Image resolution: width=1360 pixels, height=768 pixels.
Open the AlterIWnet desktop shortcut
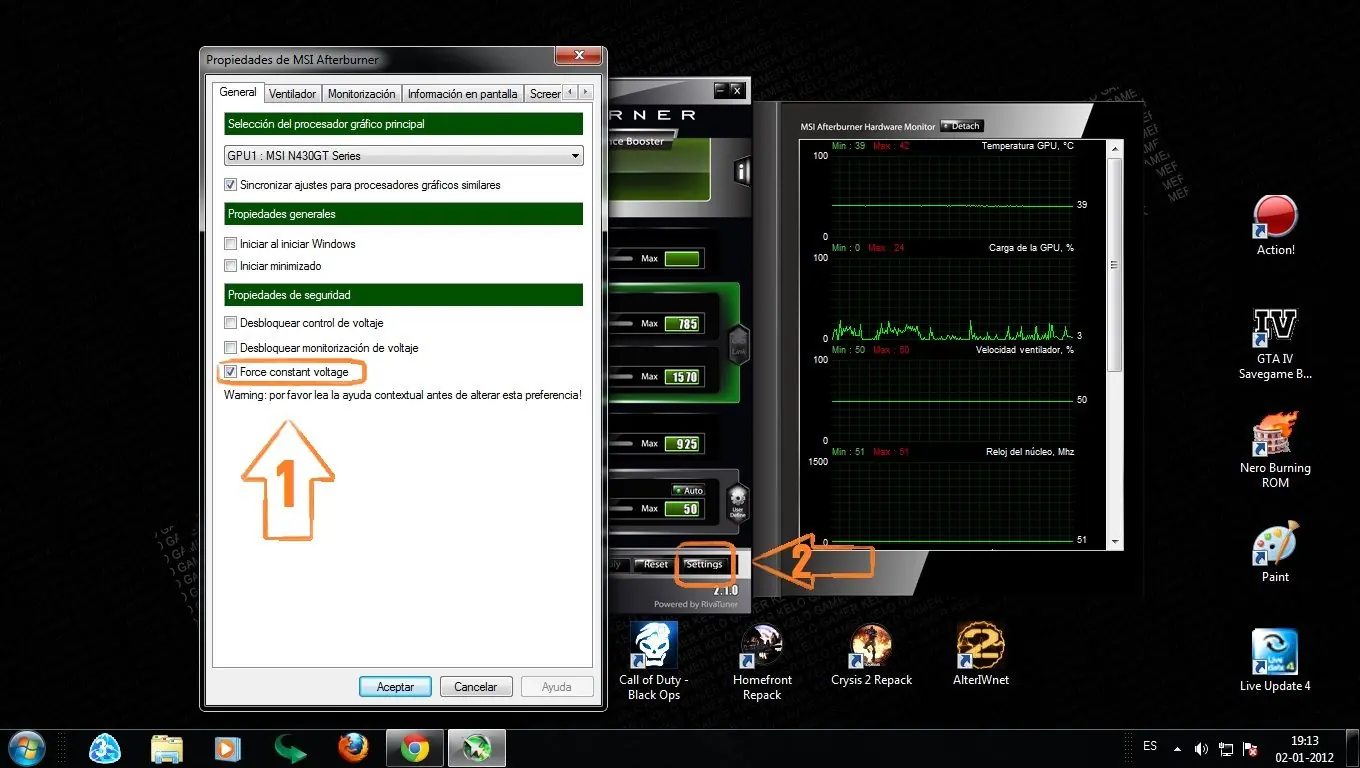coord(981,655)
